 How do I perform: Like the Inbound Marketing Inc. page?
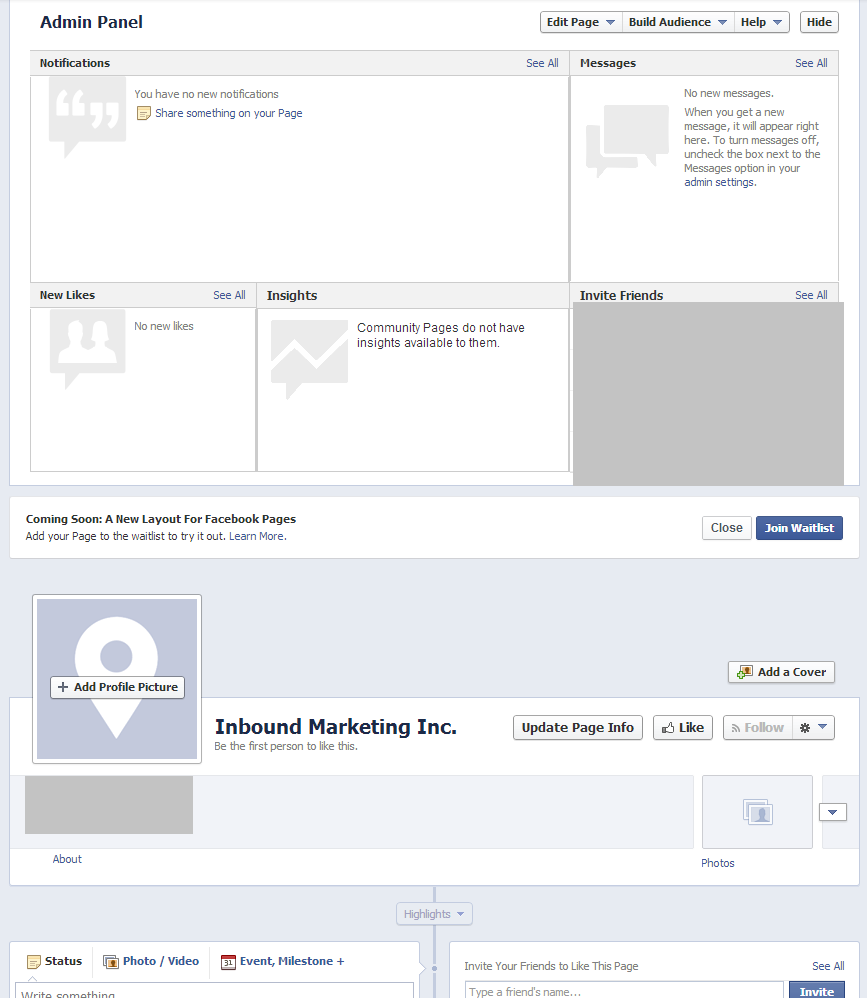coord(682,727)
